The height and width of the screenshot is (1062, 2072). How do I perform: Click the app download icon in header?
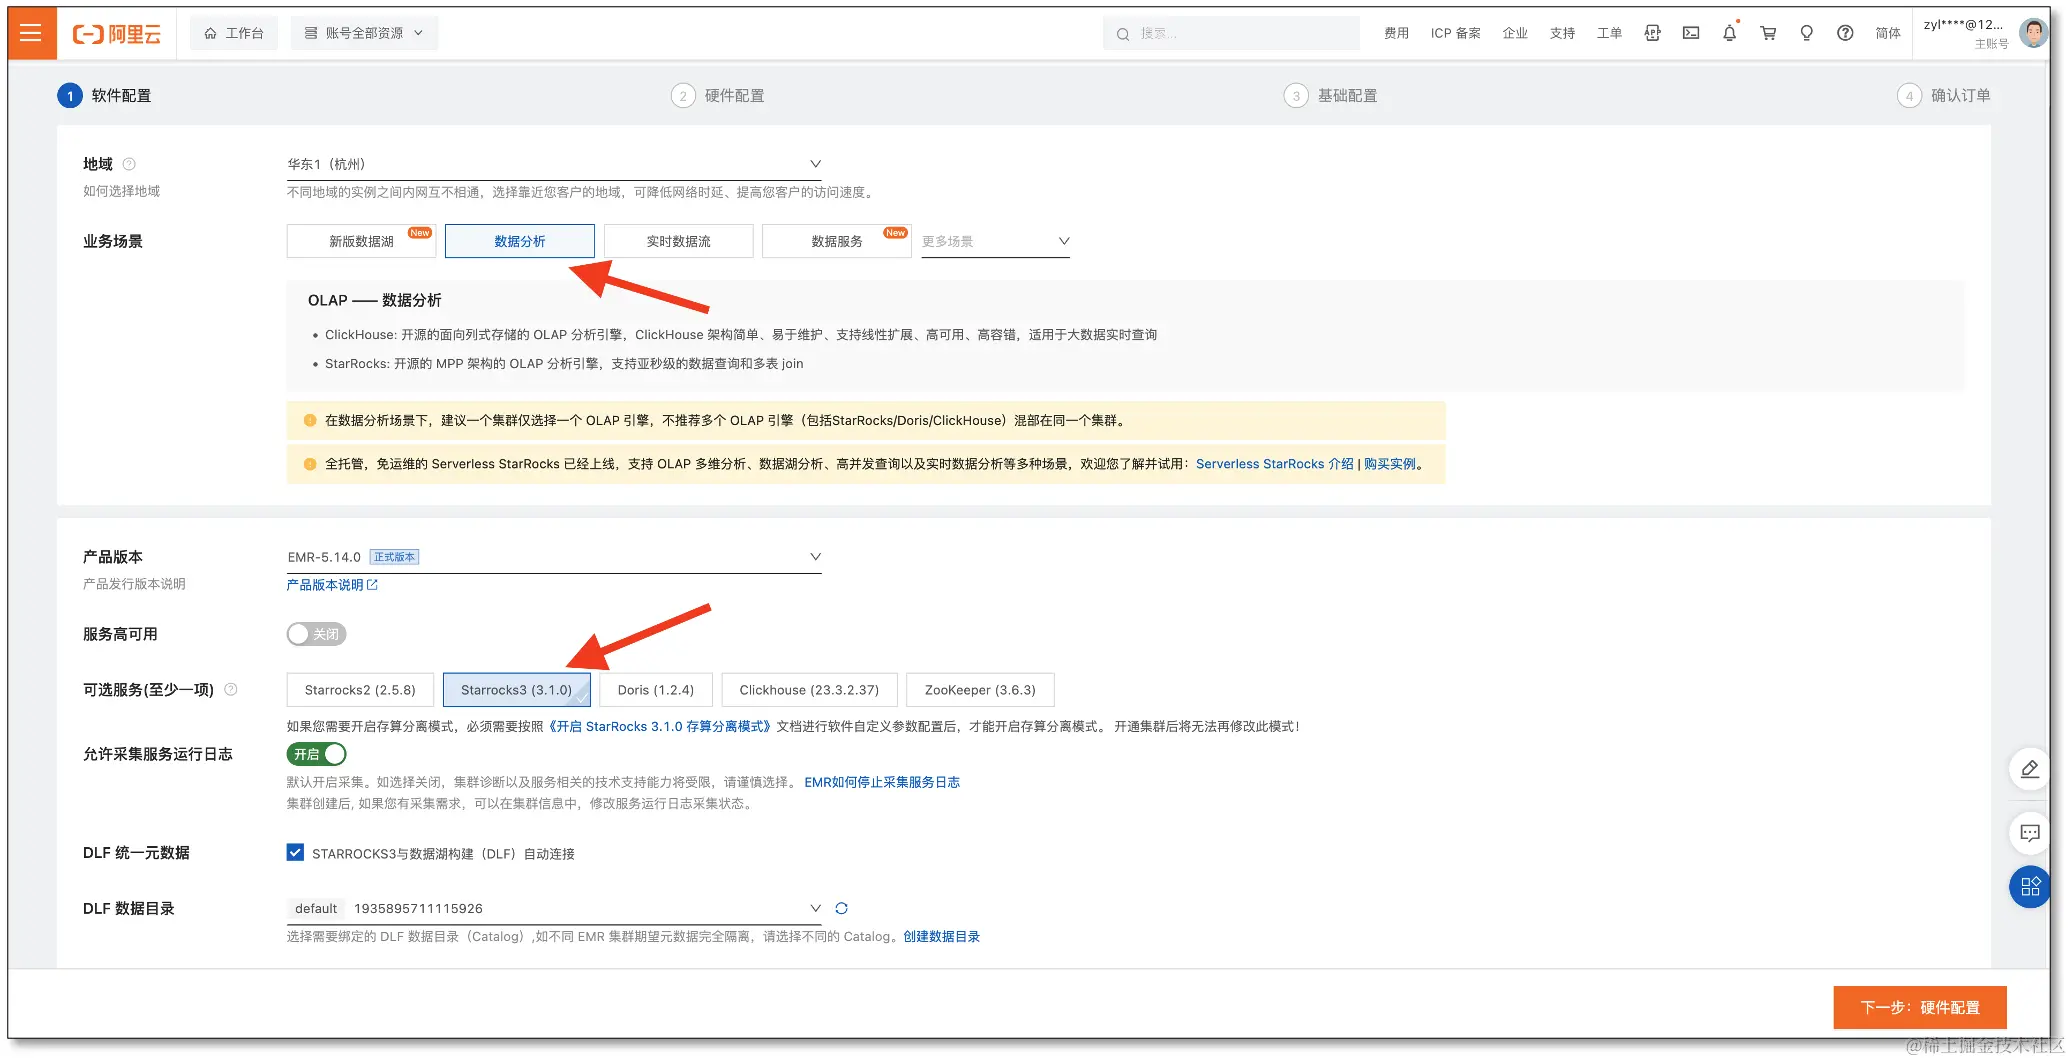1652,33
